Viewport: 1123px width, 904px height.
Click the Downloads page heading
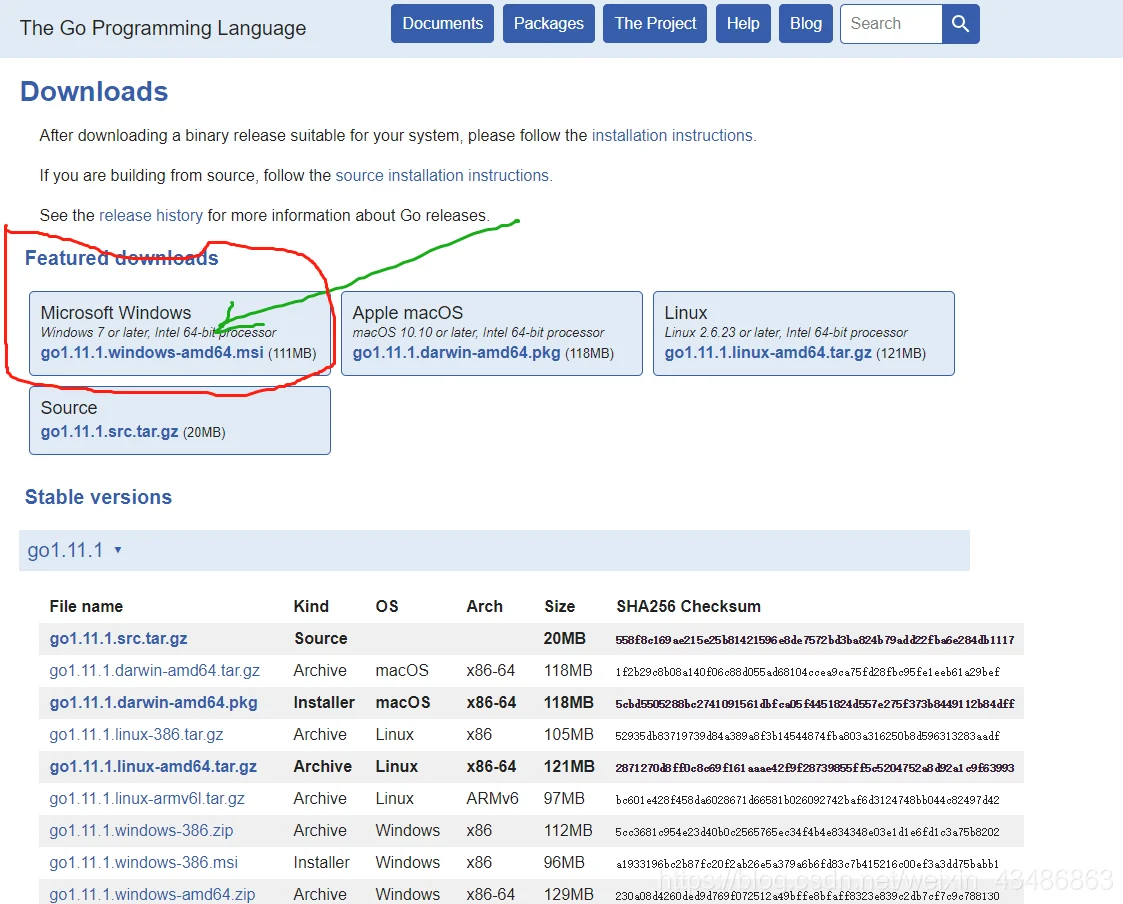[x=94, y=92]
